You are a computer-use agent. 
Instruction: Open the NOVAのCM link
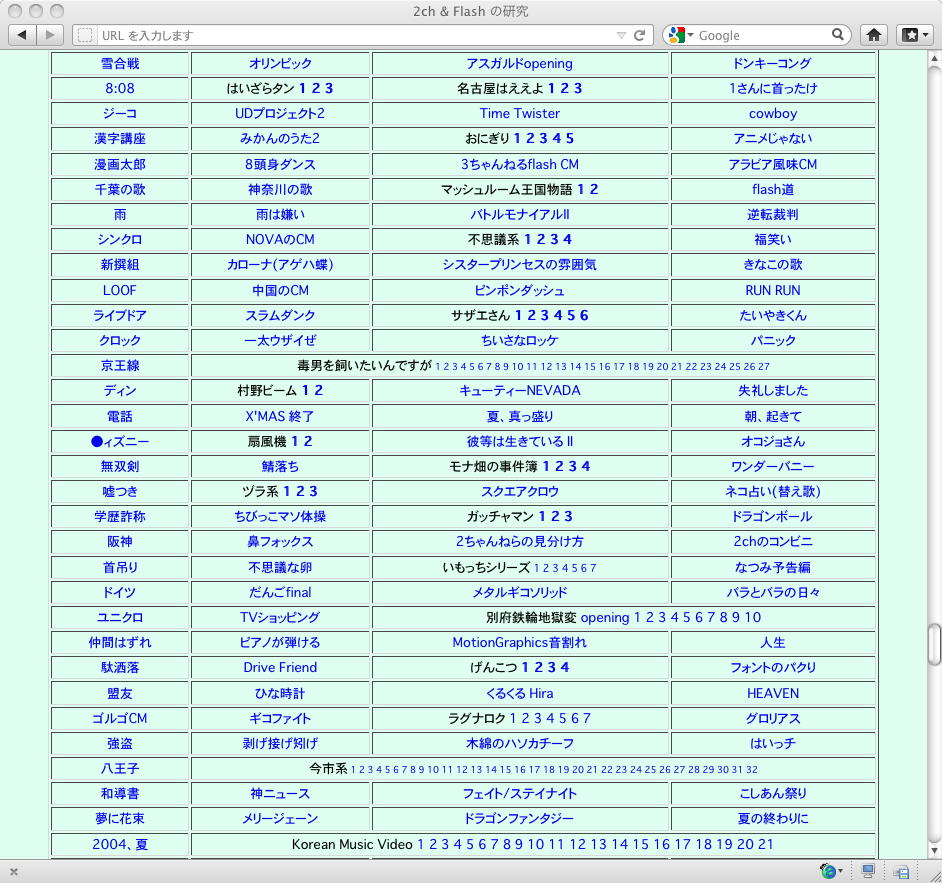pyautogui.click(x=280, y=240)
